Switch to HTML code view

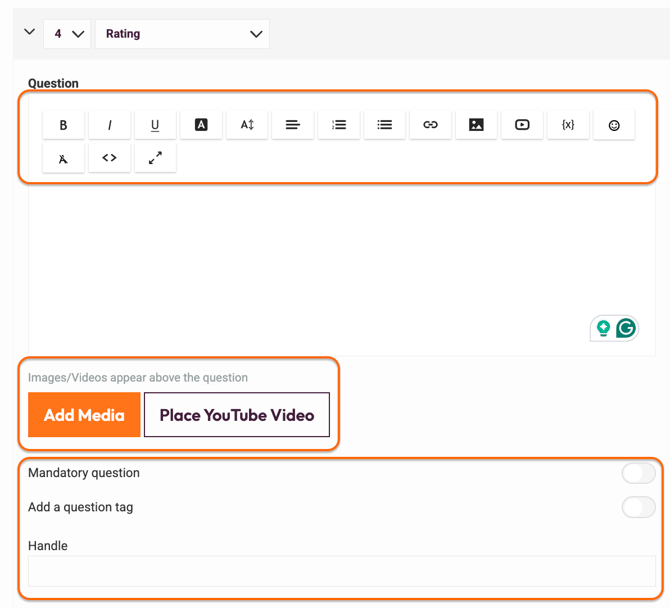click(x=109, y=158)
